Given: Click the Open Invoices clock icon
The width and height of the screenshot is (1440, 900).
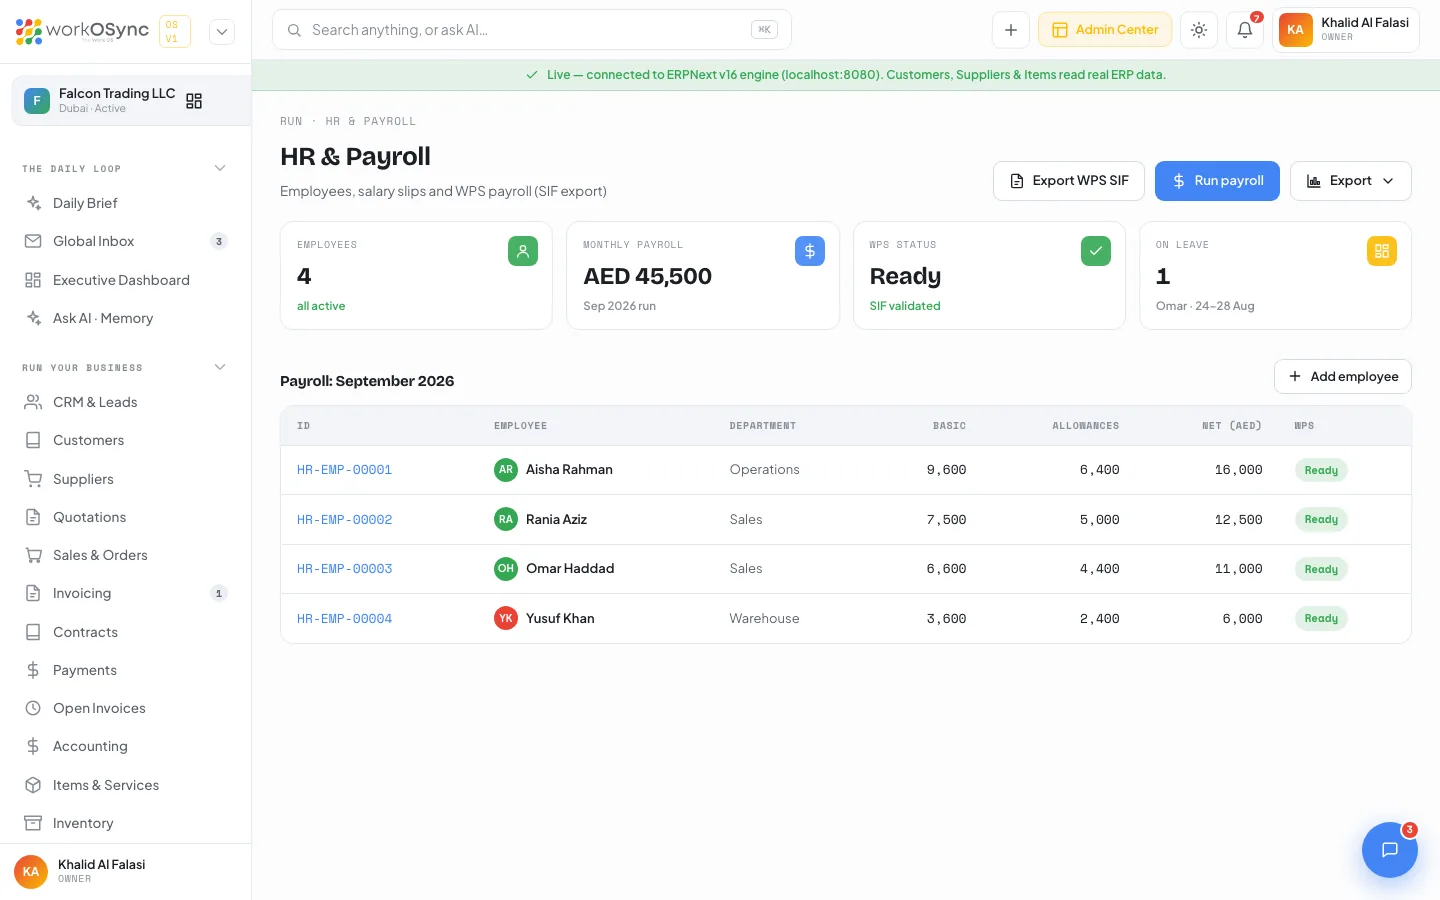Looking at the screenshot, I should tap(33, 708).
